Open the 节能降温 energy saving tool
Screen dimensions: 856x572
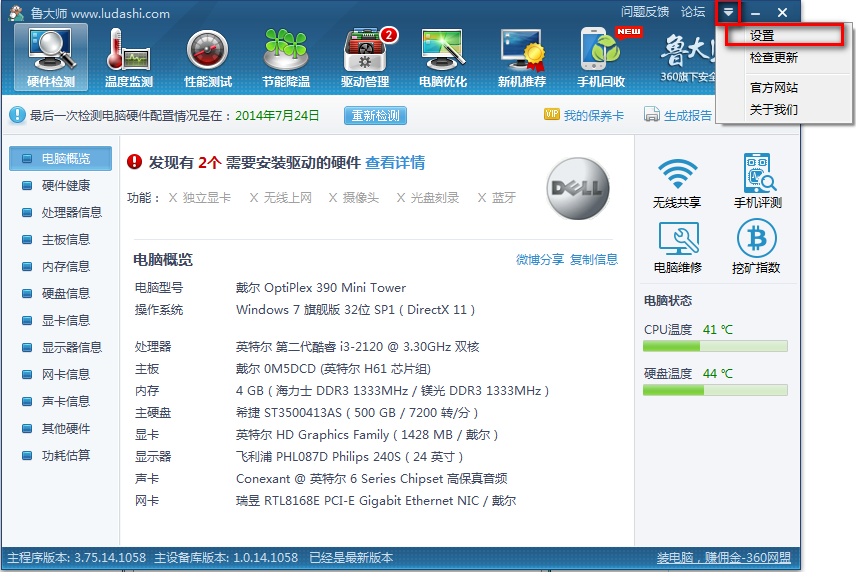click(x=286, y=57)
